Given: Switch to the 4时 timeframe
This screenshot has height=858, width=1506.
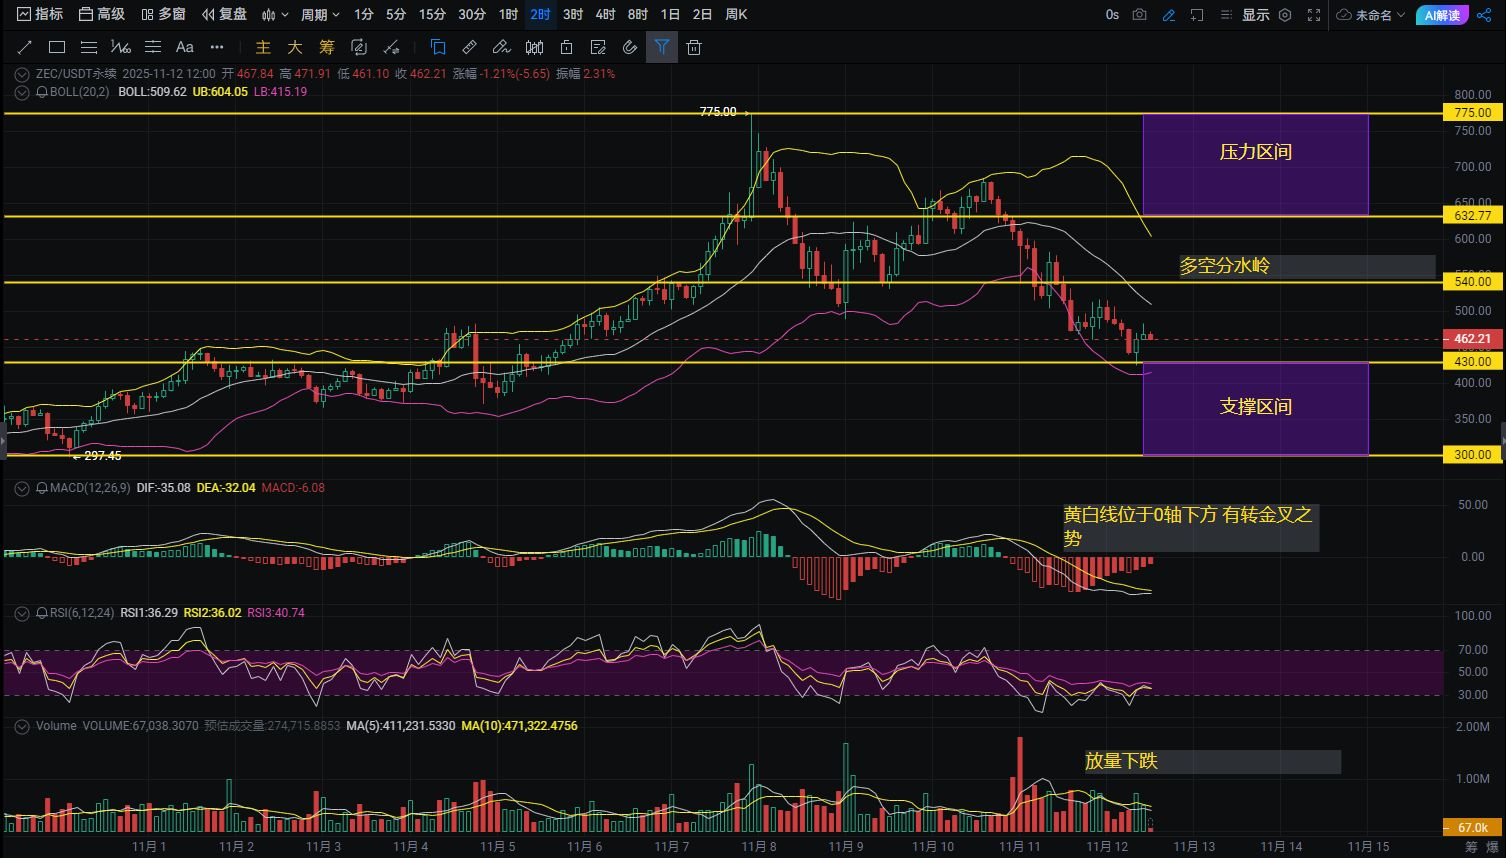Looking at the screenshot, I should tap(605, 15).
